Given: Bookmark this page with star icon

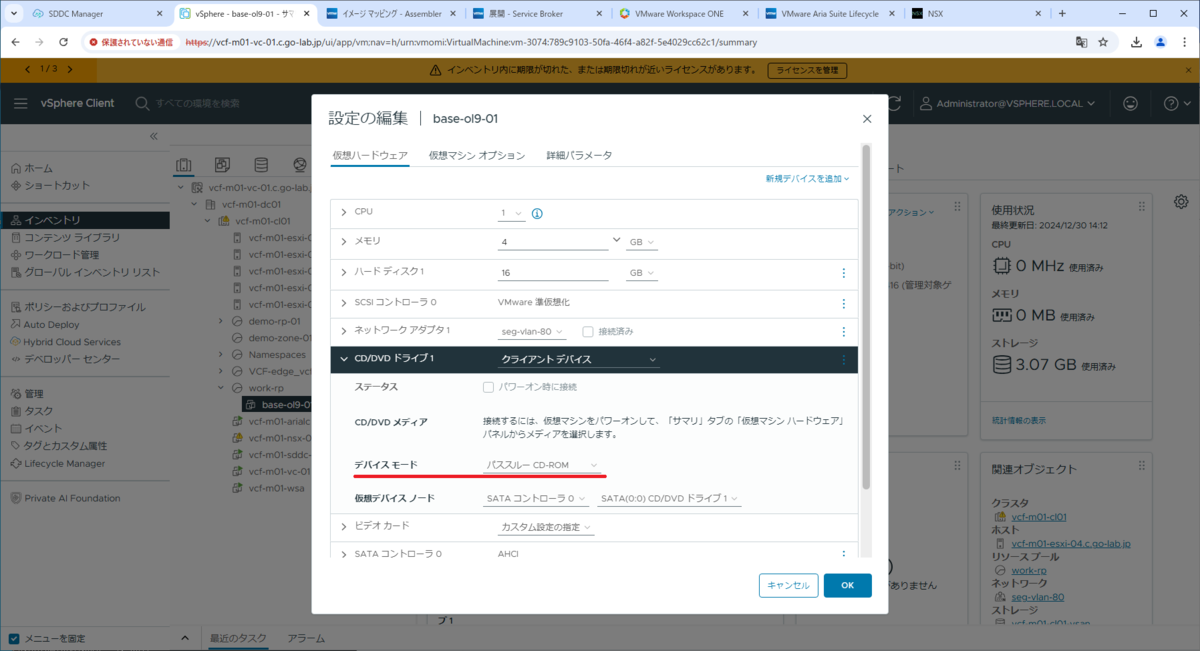Looking at the screenshot, I should [x=1103, y=43].
